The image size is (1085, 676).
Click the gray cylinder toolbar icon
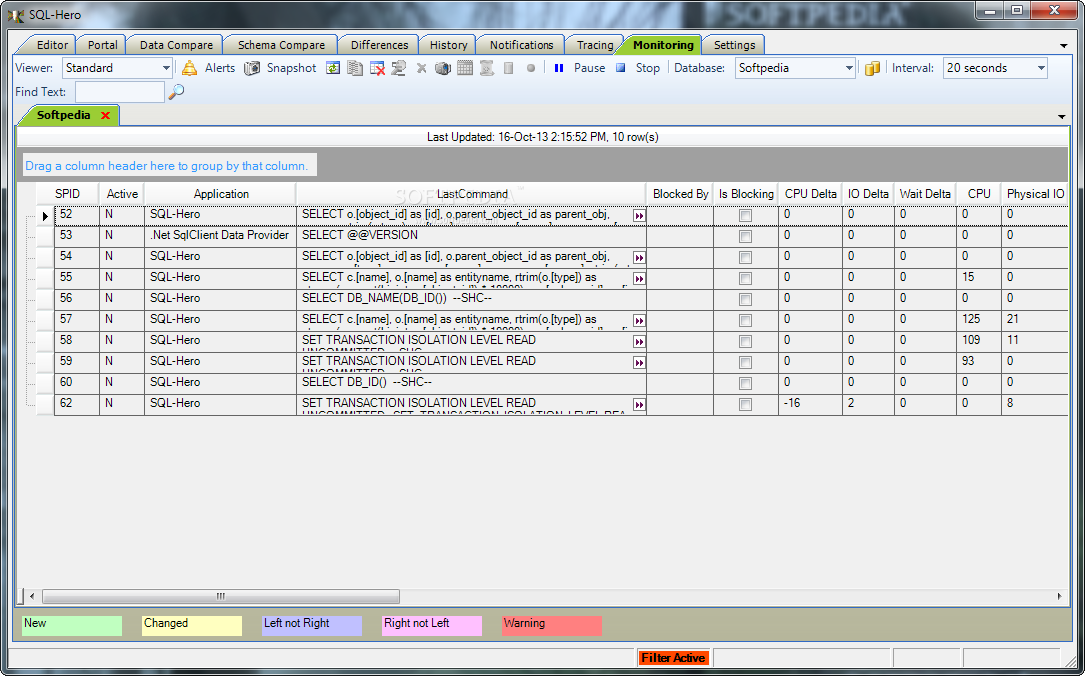pos(509,68)
